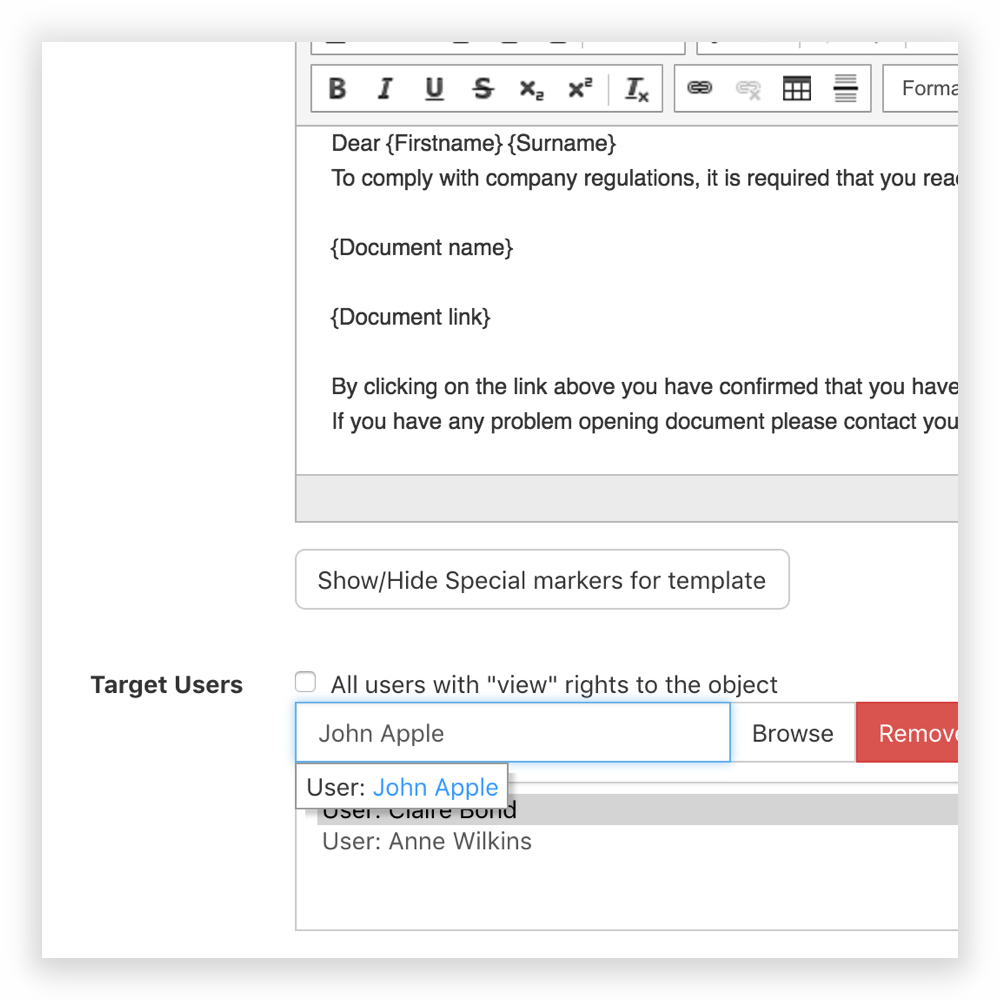Screen dimensions: 1000x1000
Task: Click the Browse button
Action: (x=792, y=733)
